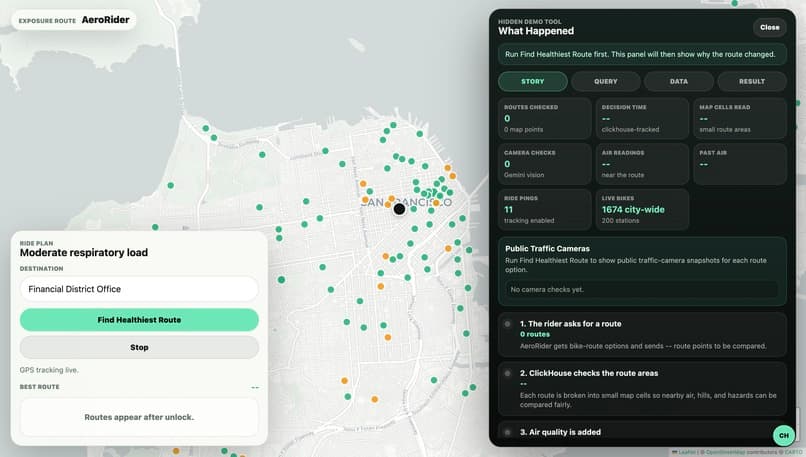This screenshot has height=457, width=806.
Task: Click the Live Bikes stat card
Action: pyautogui.click(x=642, y=209)
